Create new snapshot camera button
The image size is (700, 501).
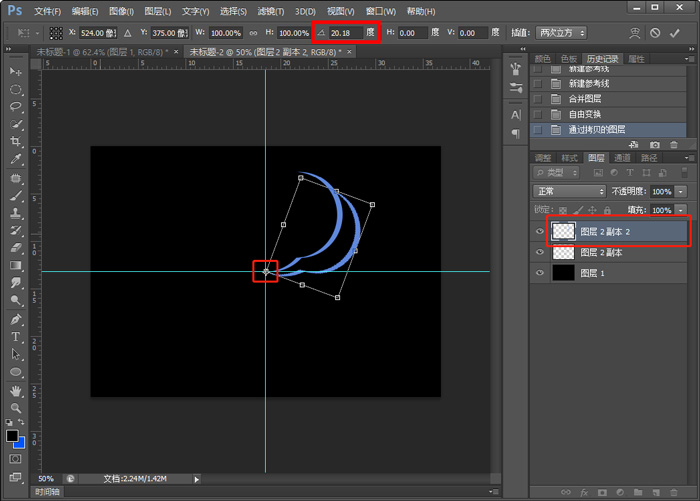click(x=654, y=144)
